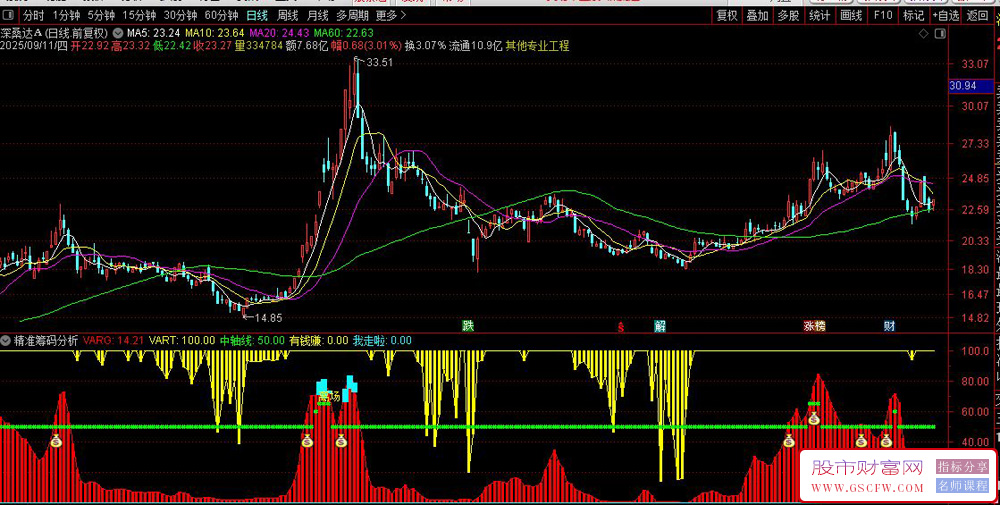The width and height of the screenshot is (1000, 505).
Task: Click the MA20: 24.43 label
Action: [x=278, y=33]
